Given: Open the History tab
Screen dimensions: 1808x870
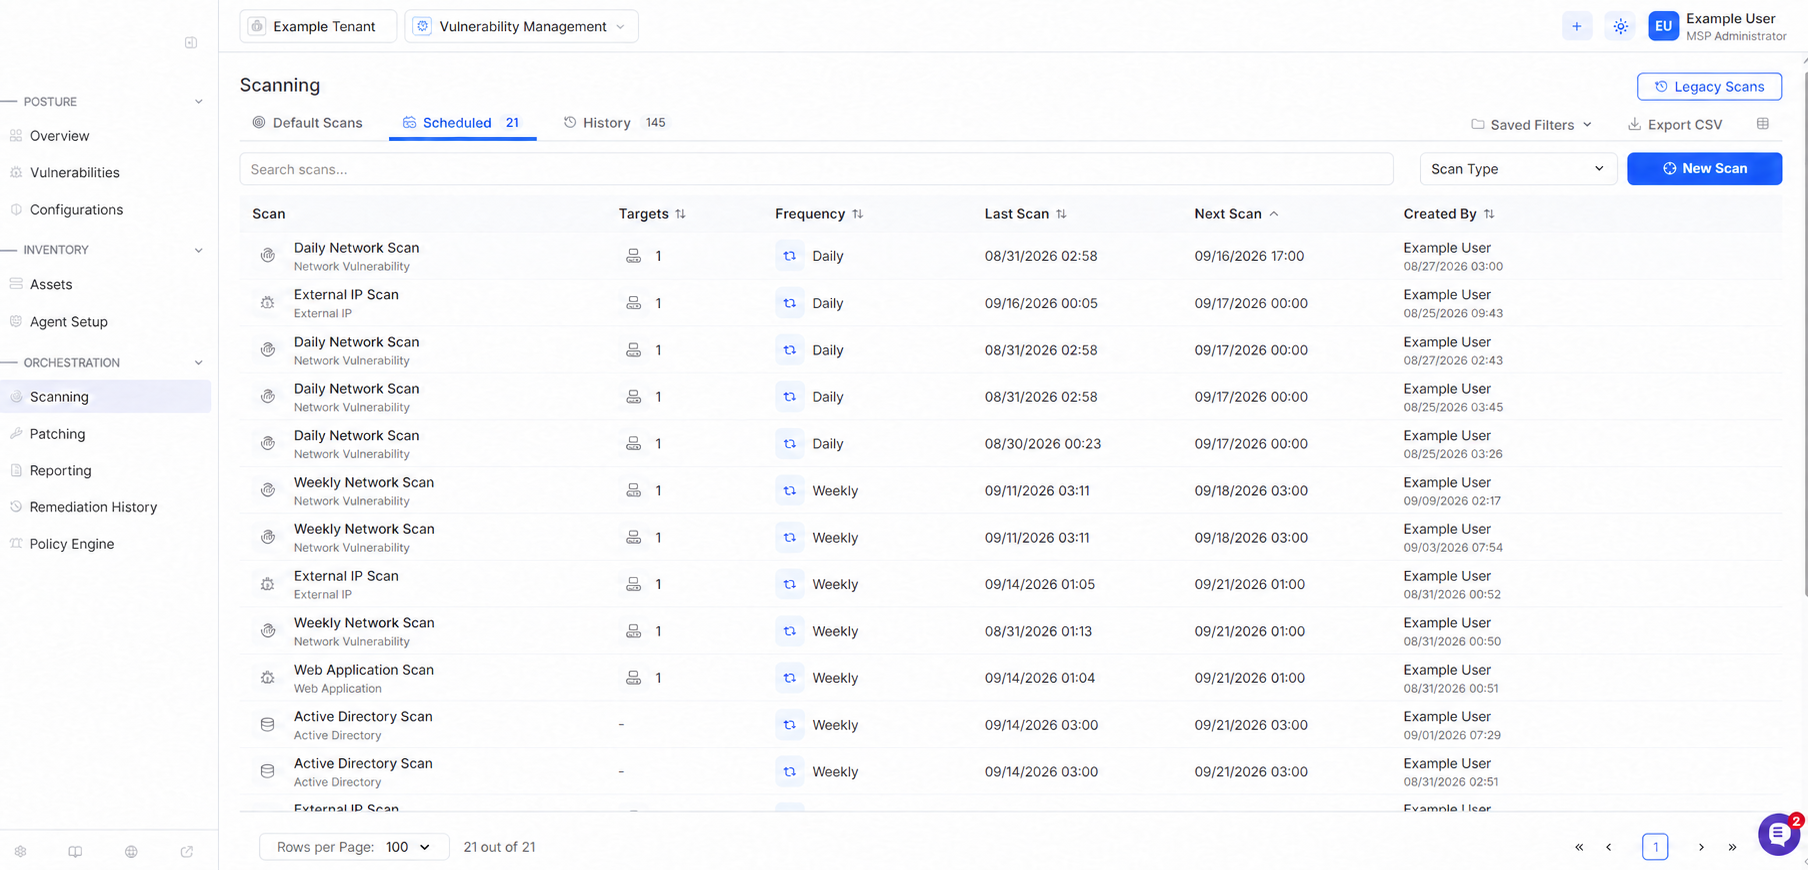Looking at the screenshot, I should (x=614, y=123).
